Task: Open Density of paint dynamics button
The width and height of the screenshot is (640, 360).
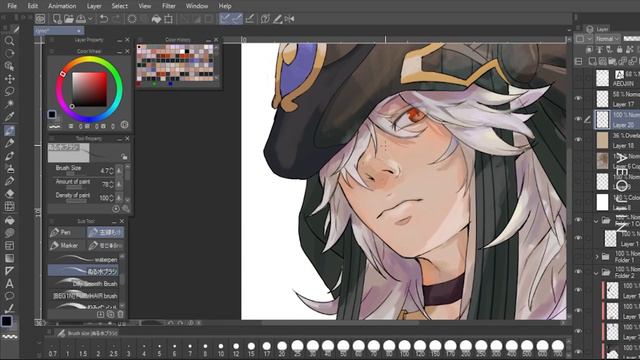Action: click(119, 198)
